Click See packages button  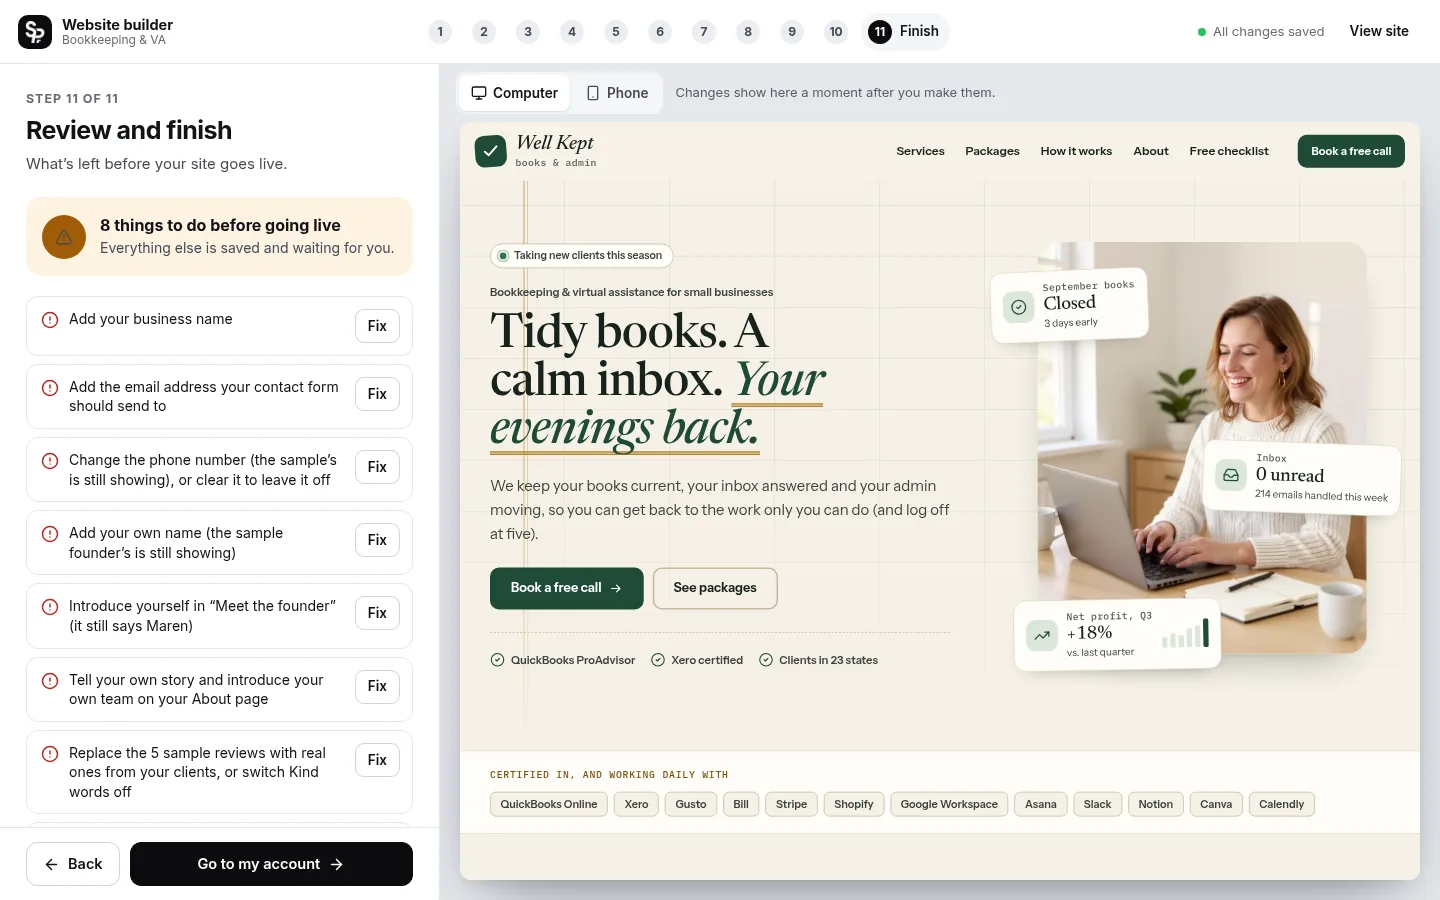715,588
